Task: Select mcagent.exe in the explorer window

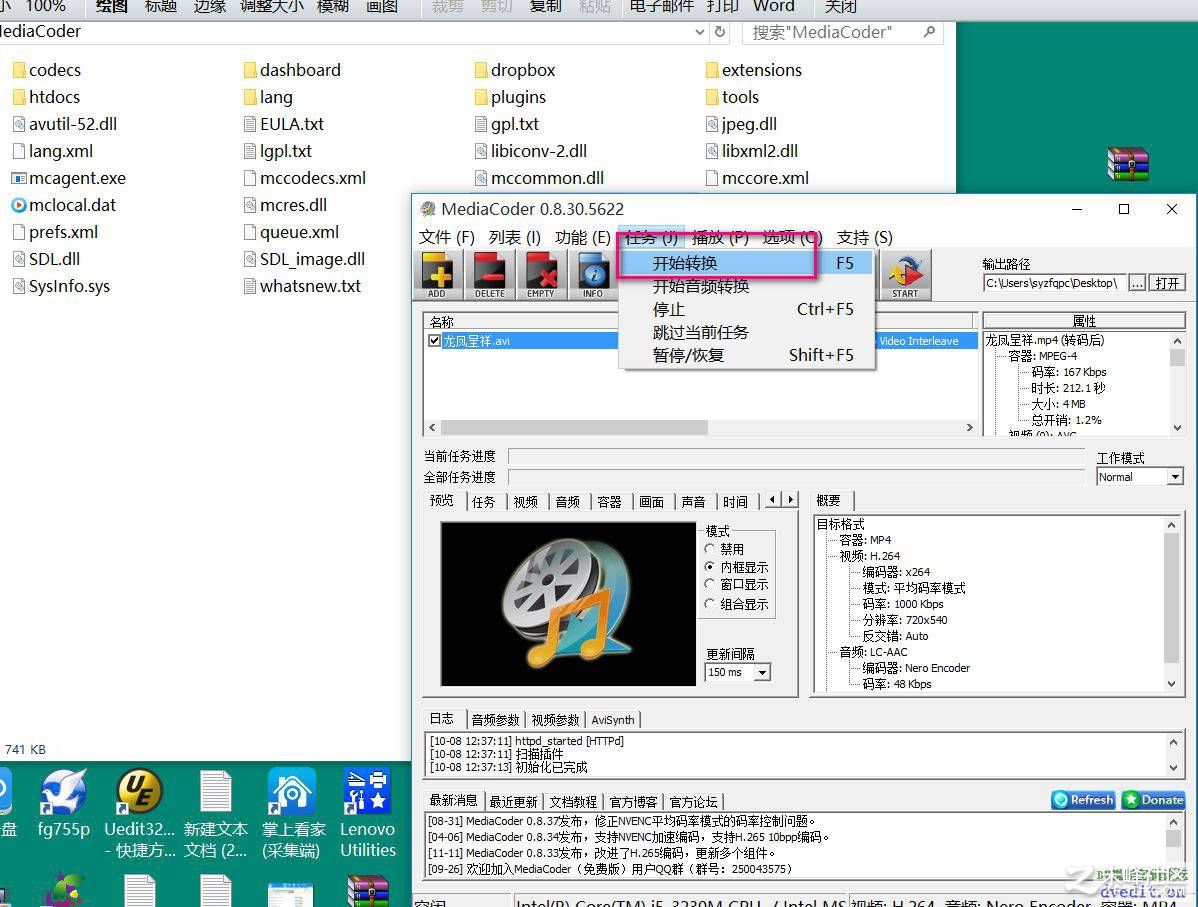Action: click(x=69, y=178)
